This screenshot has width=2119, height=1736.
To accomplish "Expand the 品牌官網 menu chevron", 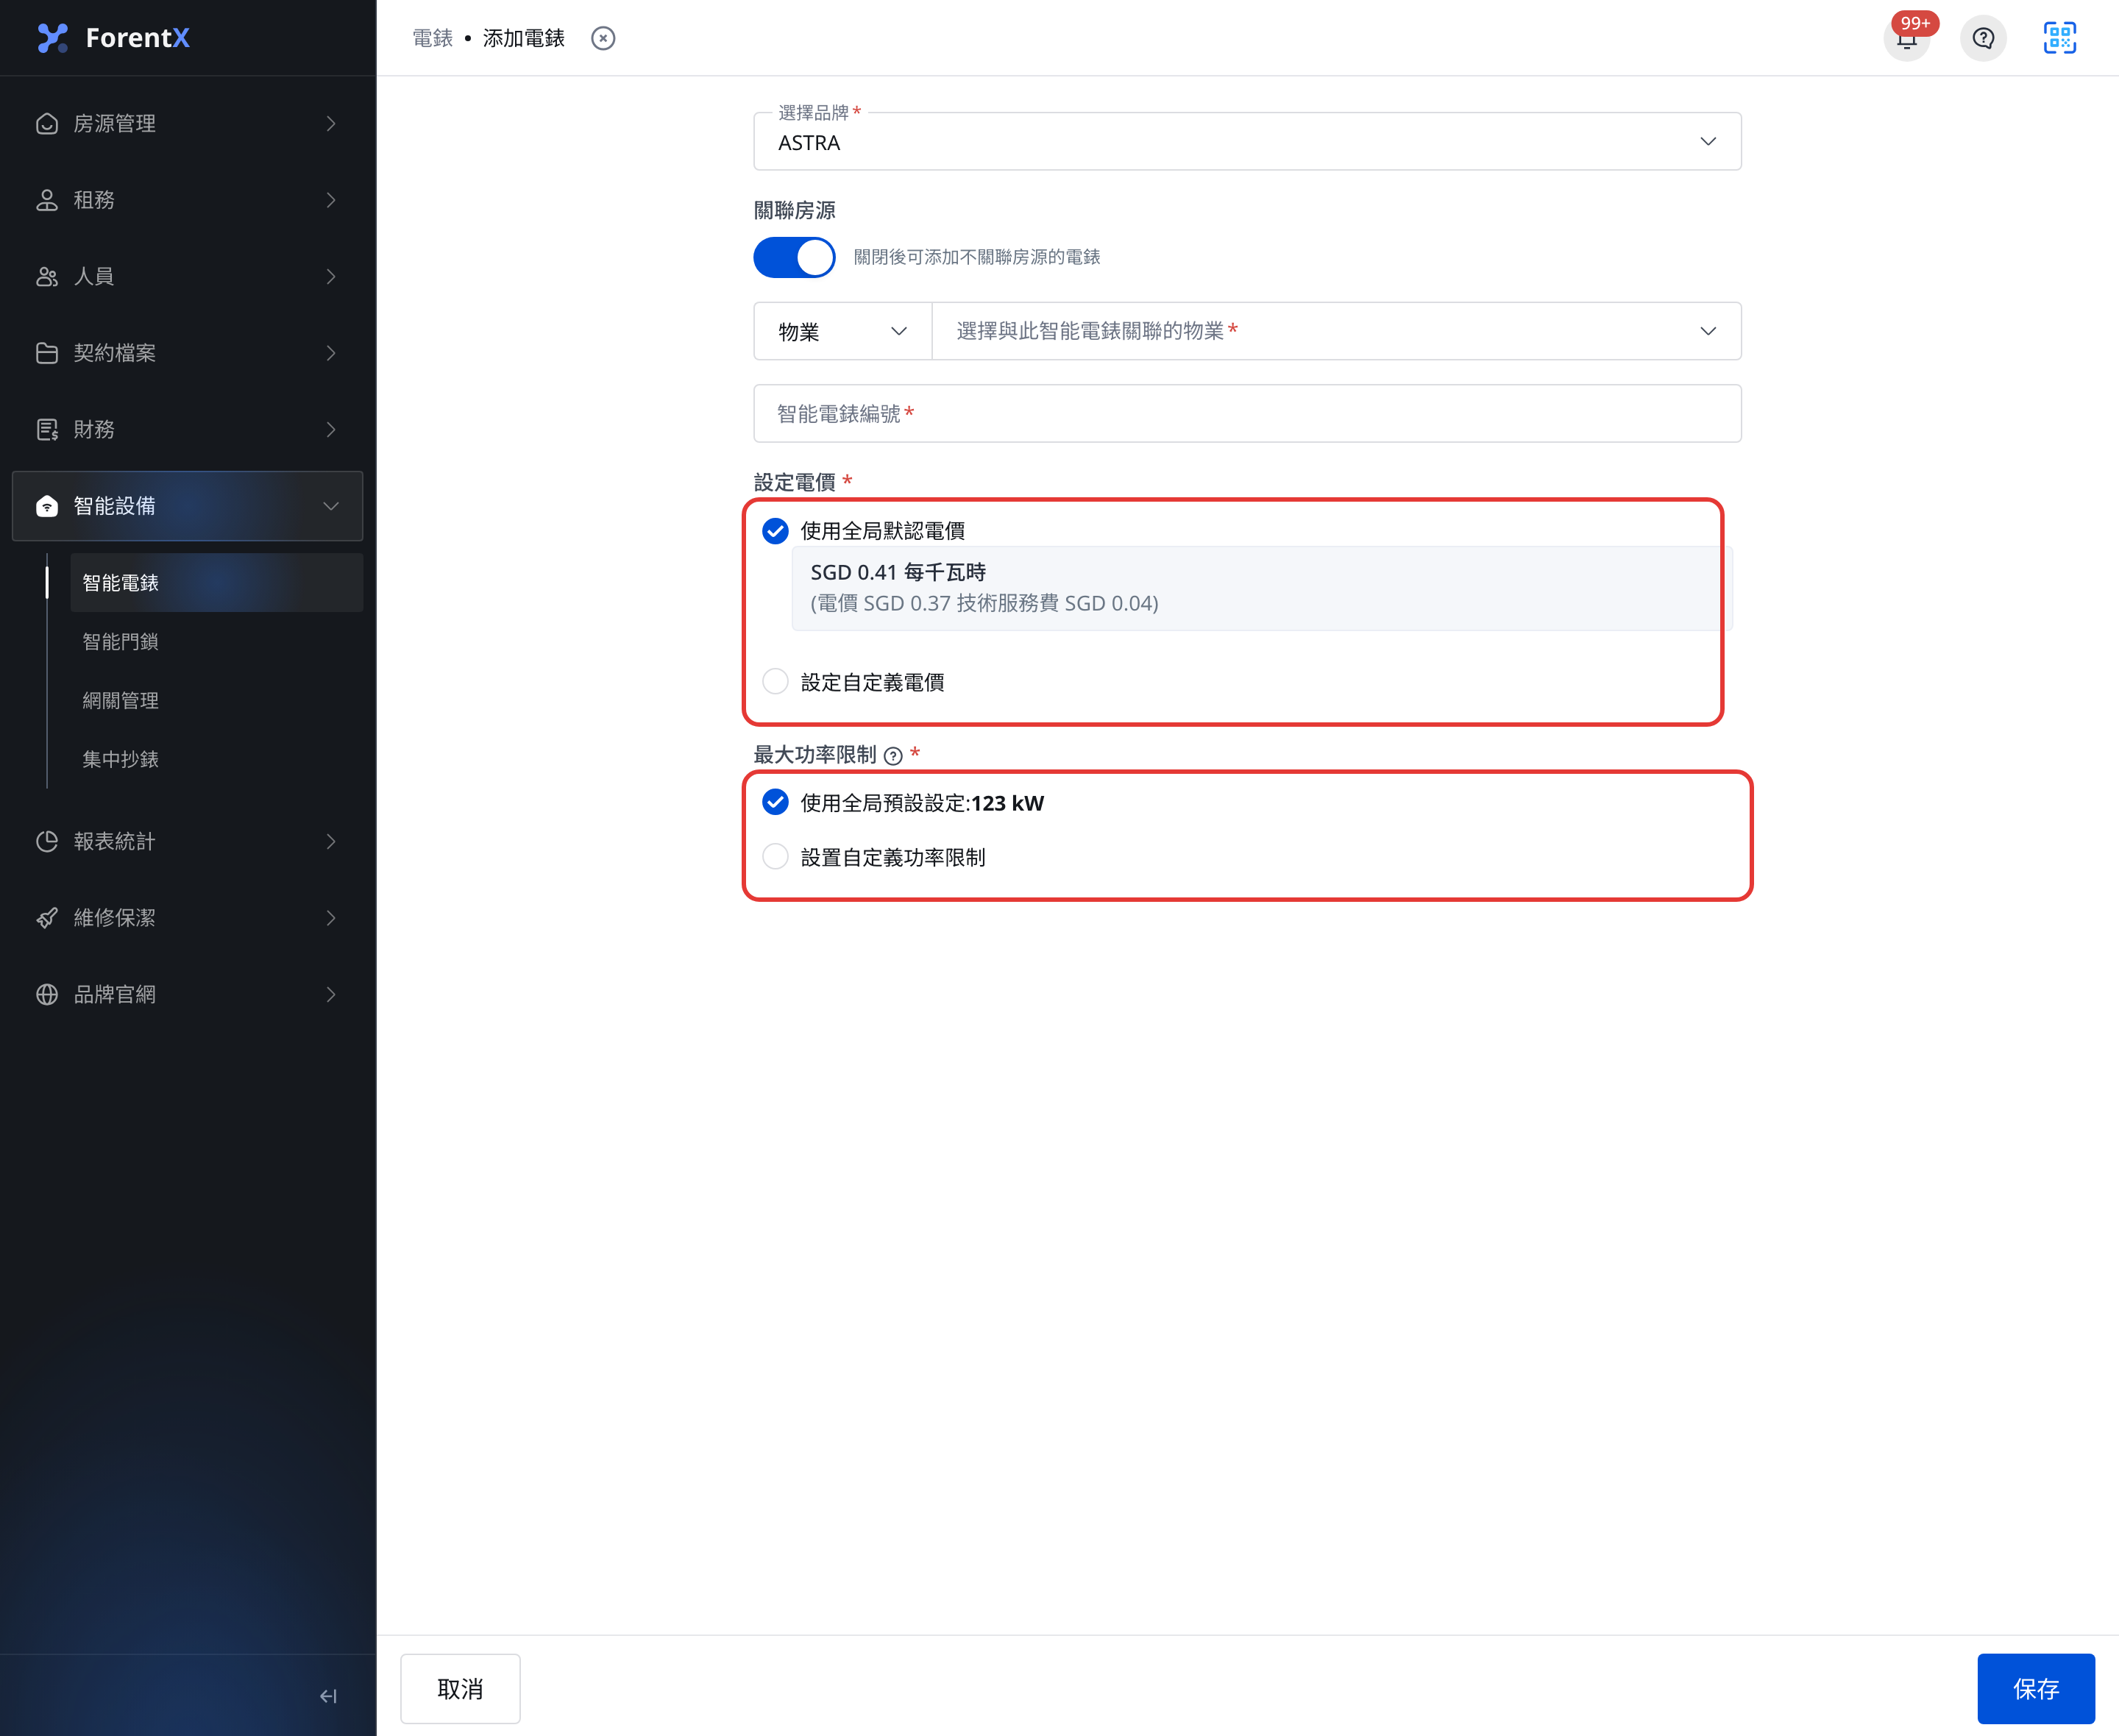I will coord(331,995).
